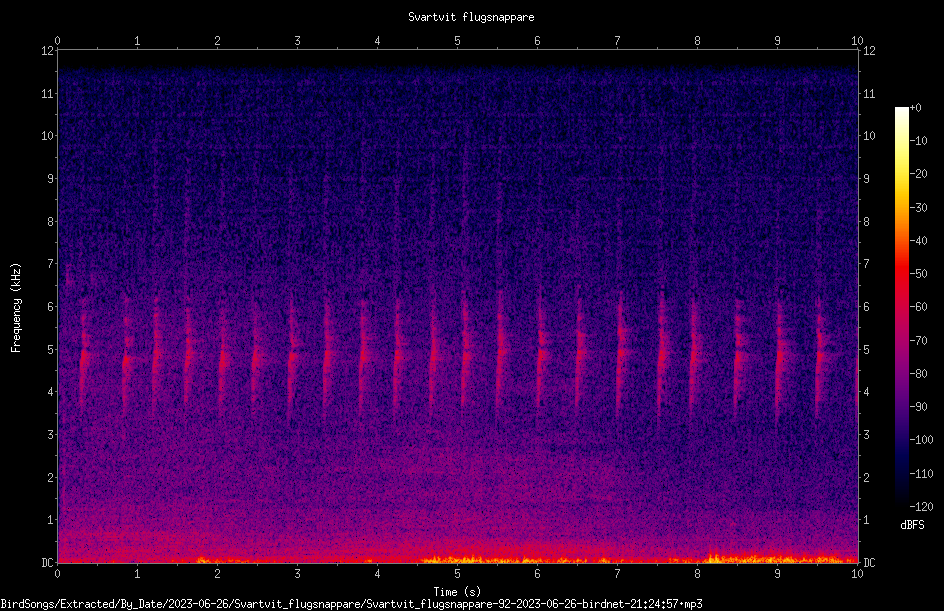Click 'DC' on the right frequency axis

coord(869,563)
